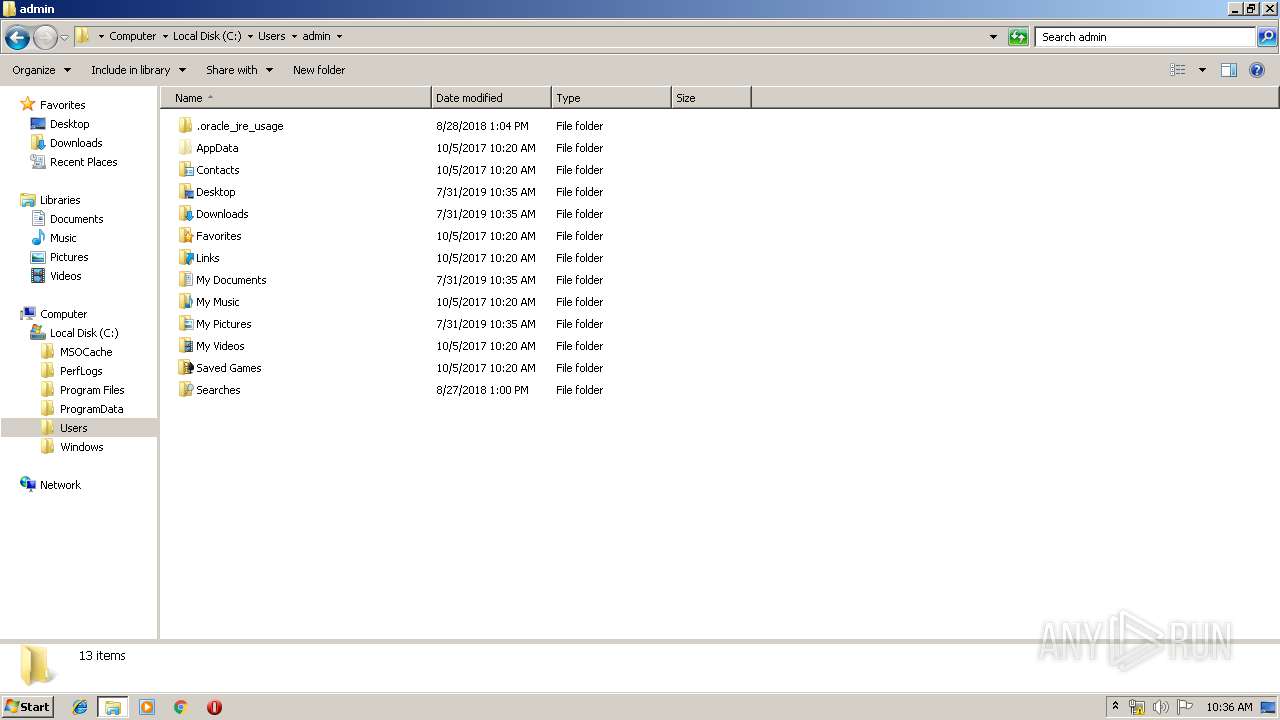
Task: Select the Favorites folder in file list
Action: point(218,236)
